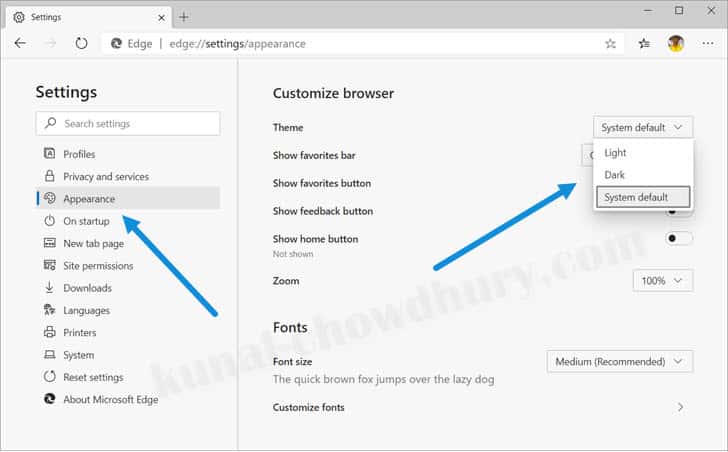Click the Settings tab title
Screen dimensions: 728x452
click(x=46, y=17)
